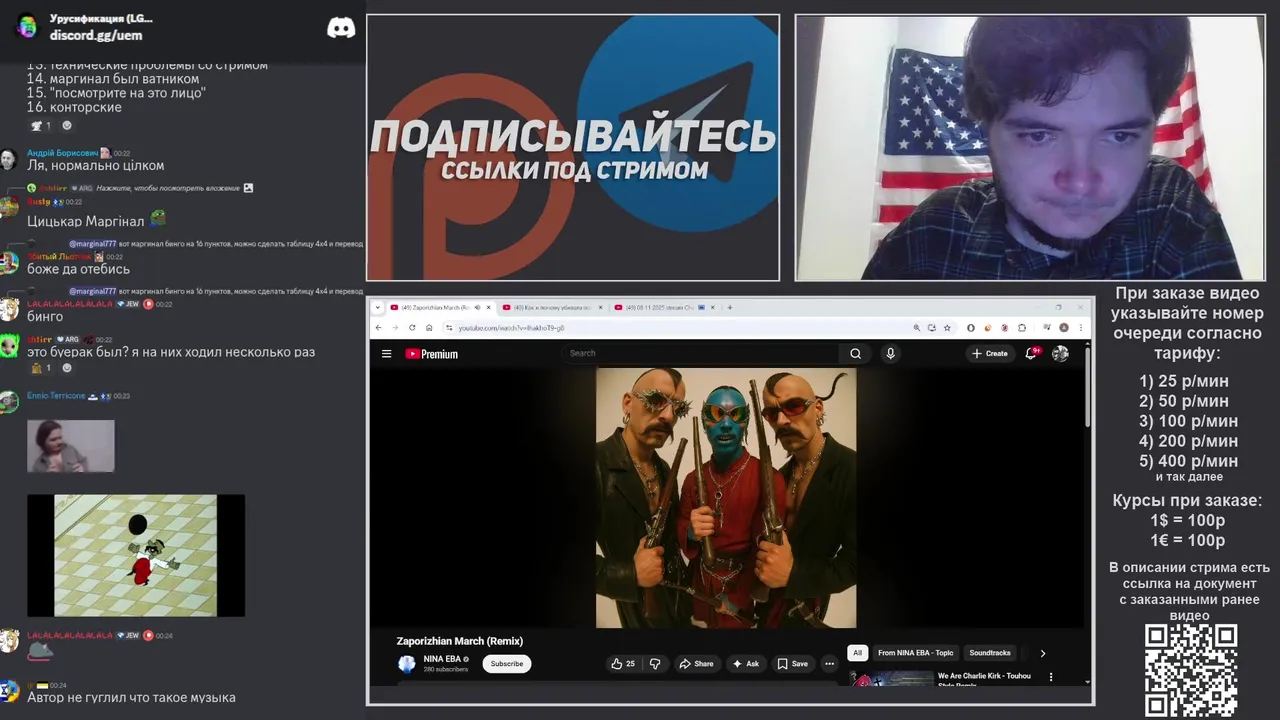Expand the browser tab search dropdown
Image resolution: width=1280 pixels, height=720 pixels.
[x=377, y=307]
